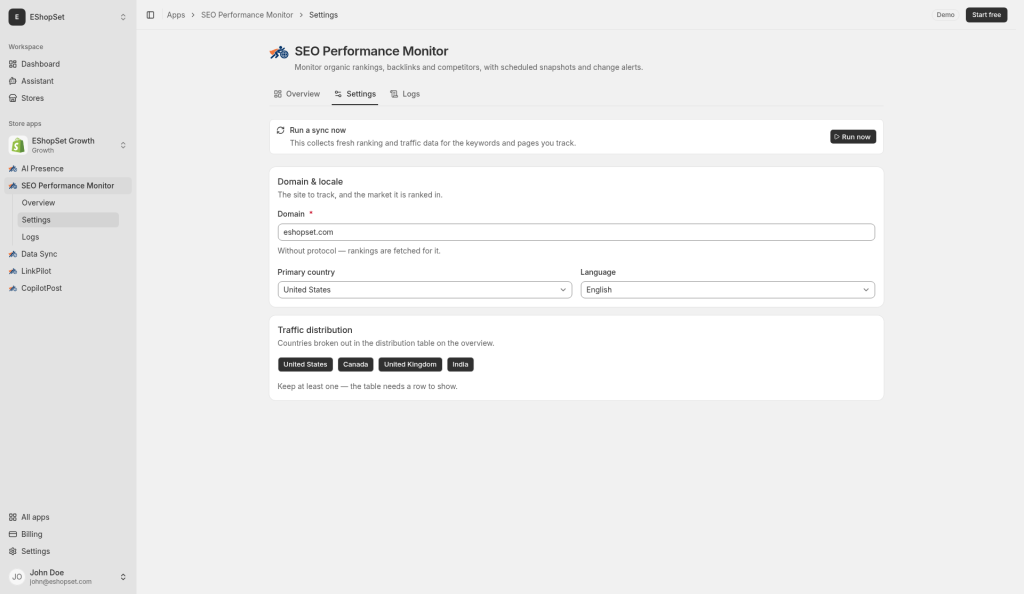This screenshot has height=594, width=1024.
Task: Click the sync refresh icon beside Run a sync now
Action: click(281, 130)
